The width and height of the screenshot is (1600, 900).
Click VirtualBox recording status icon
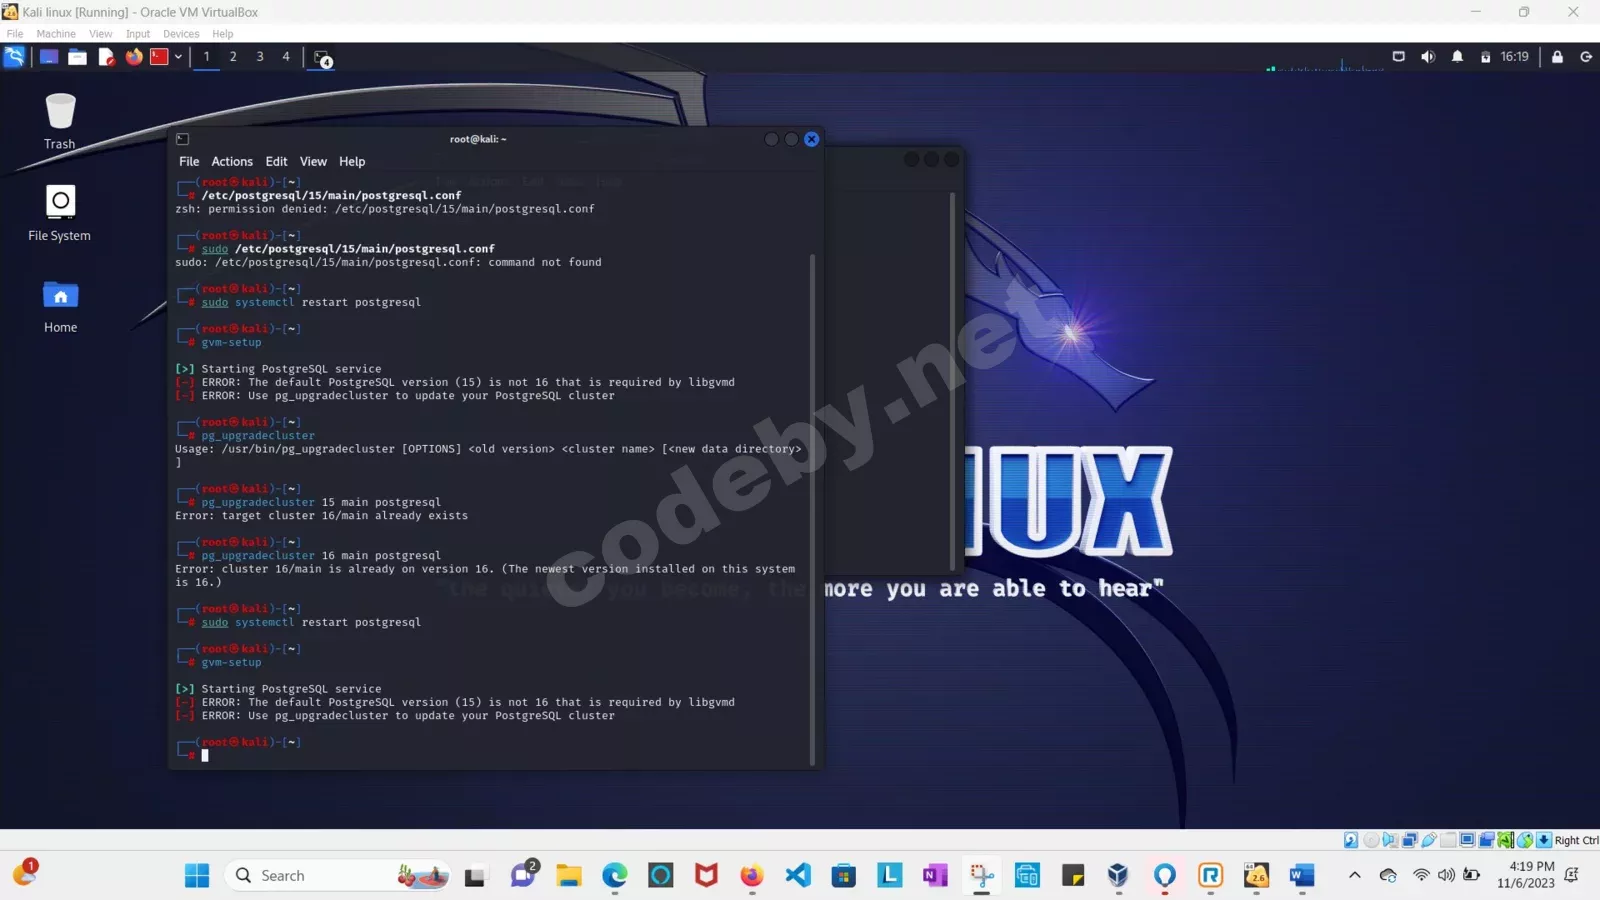coord(1487,840)
